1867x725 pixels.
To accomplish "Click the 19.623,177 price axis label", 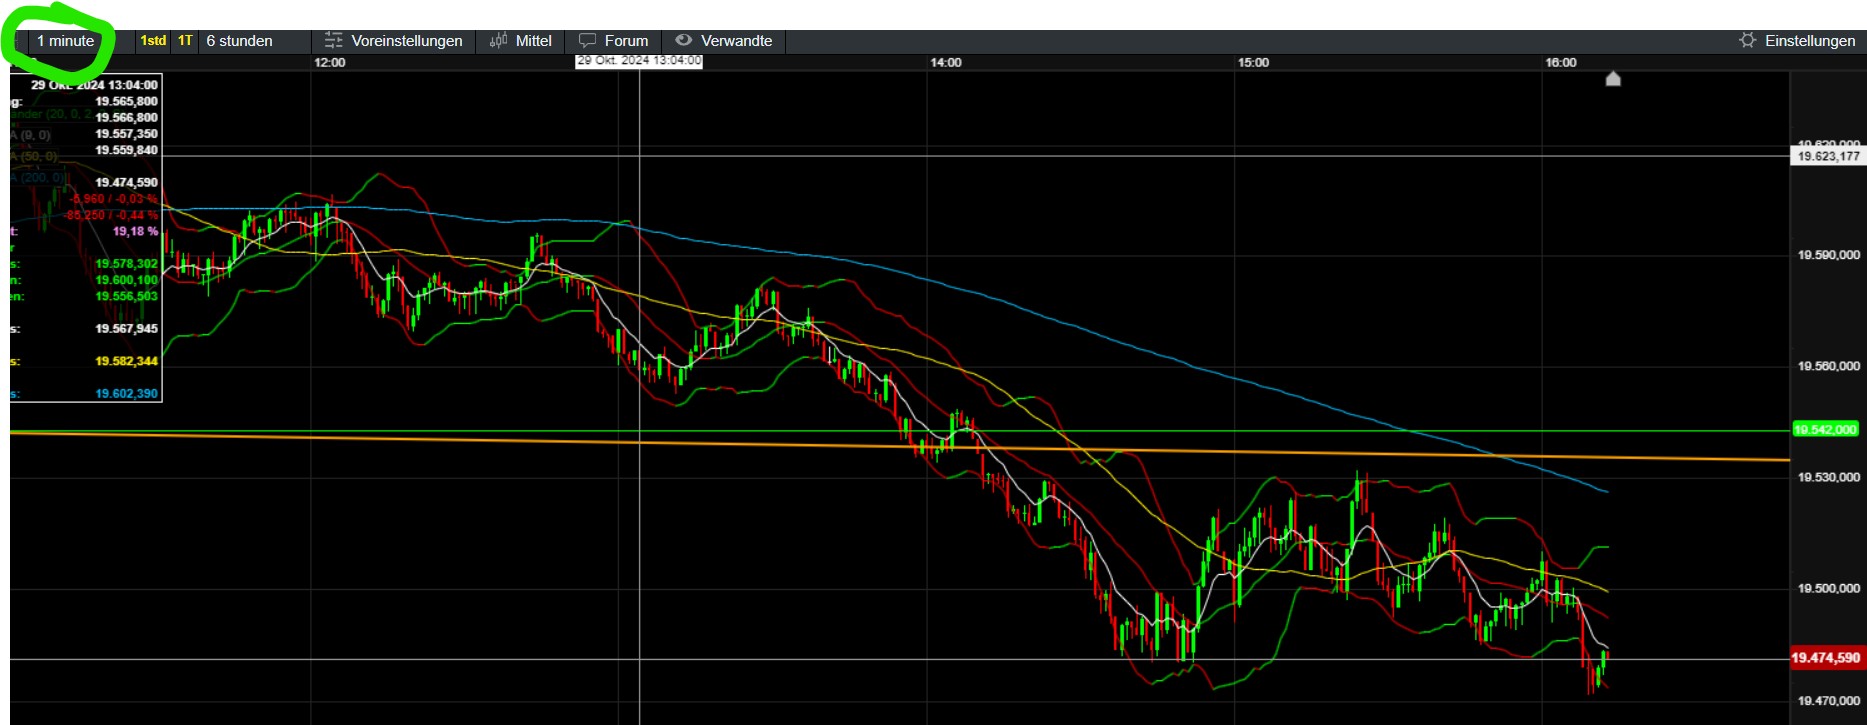I will coord(1828,156).
